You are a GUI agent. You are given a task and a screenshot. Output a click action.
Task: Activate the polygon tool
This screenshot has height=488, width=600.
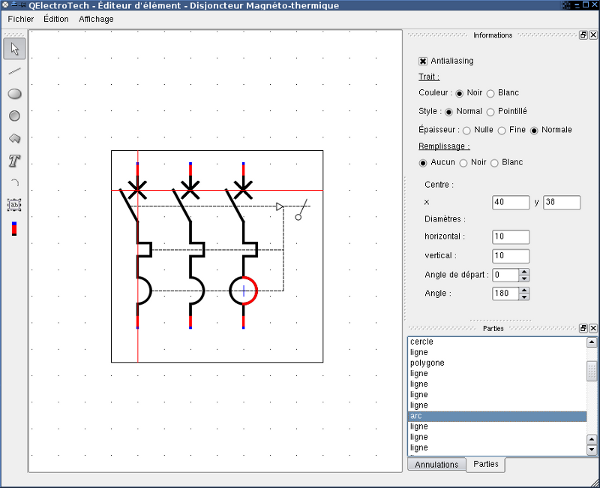pyautogui.click(x=15, y=138)
